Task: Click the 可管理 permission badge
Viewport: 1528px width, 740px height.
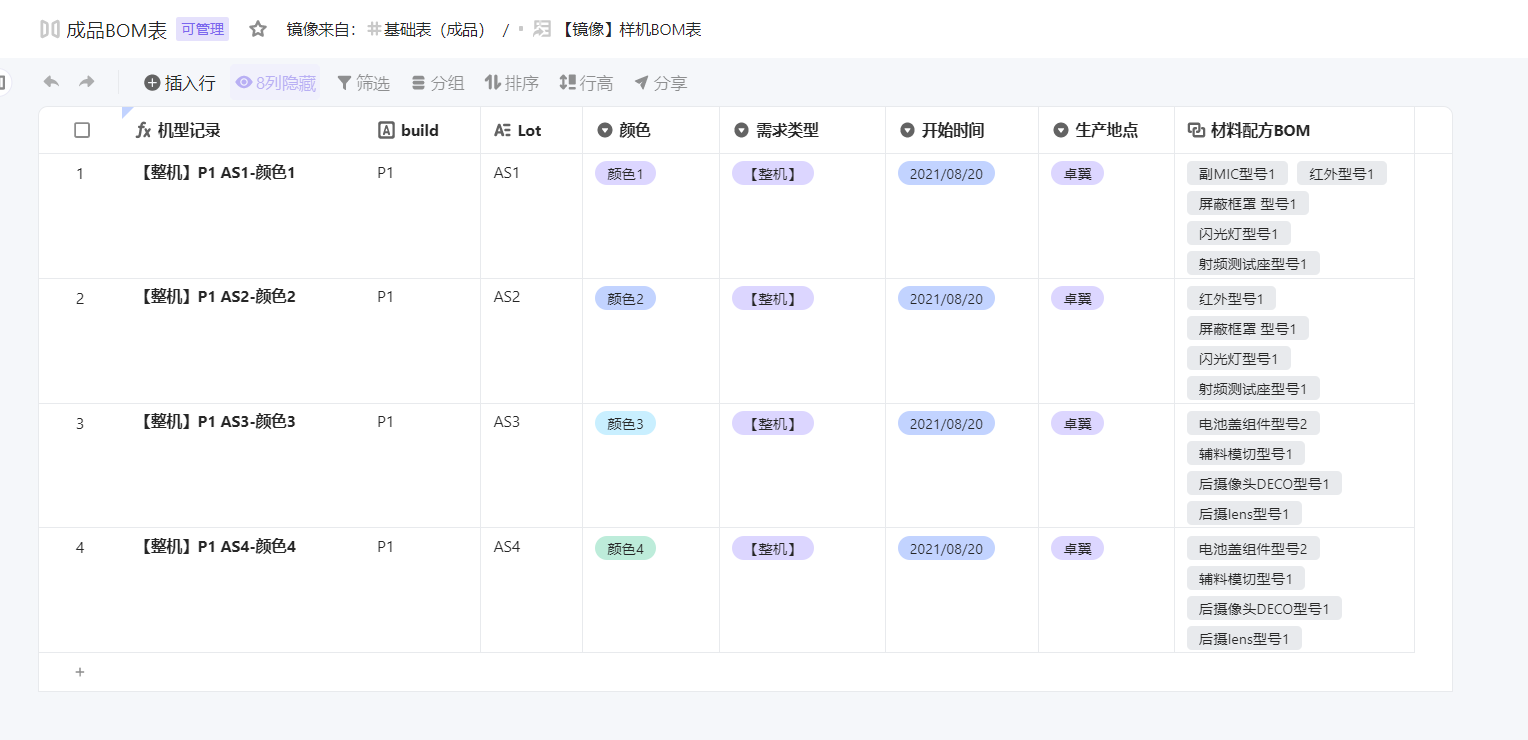Action: 202,29
